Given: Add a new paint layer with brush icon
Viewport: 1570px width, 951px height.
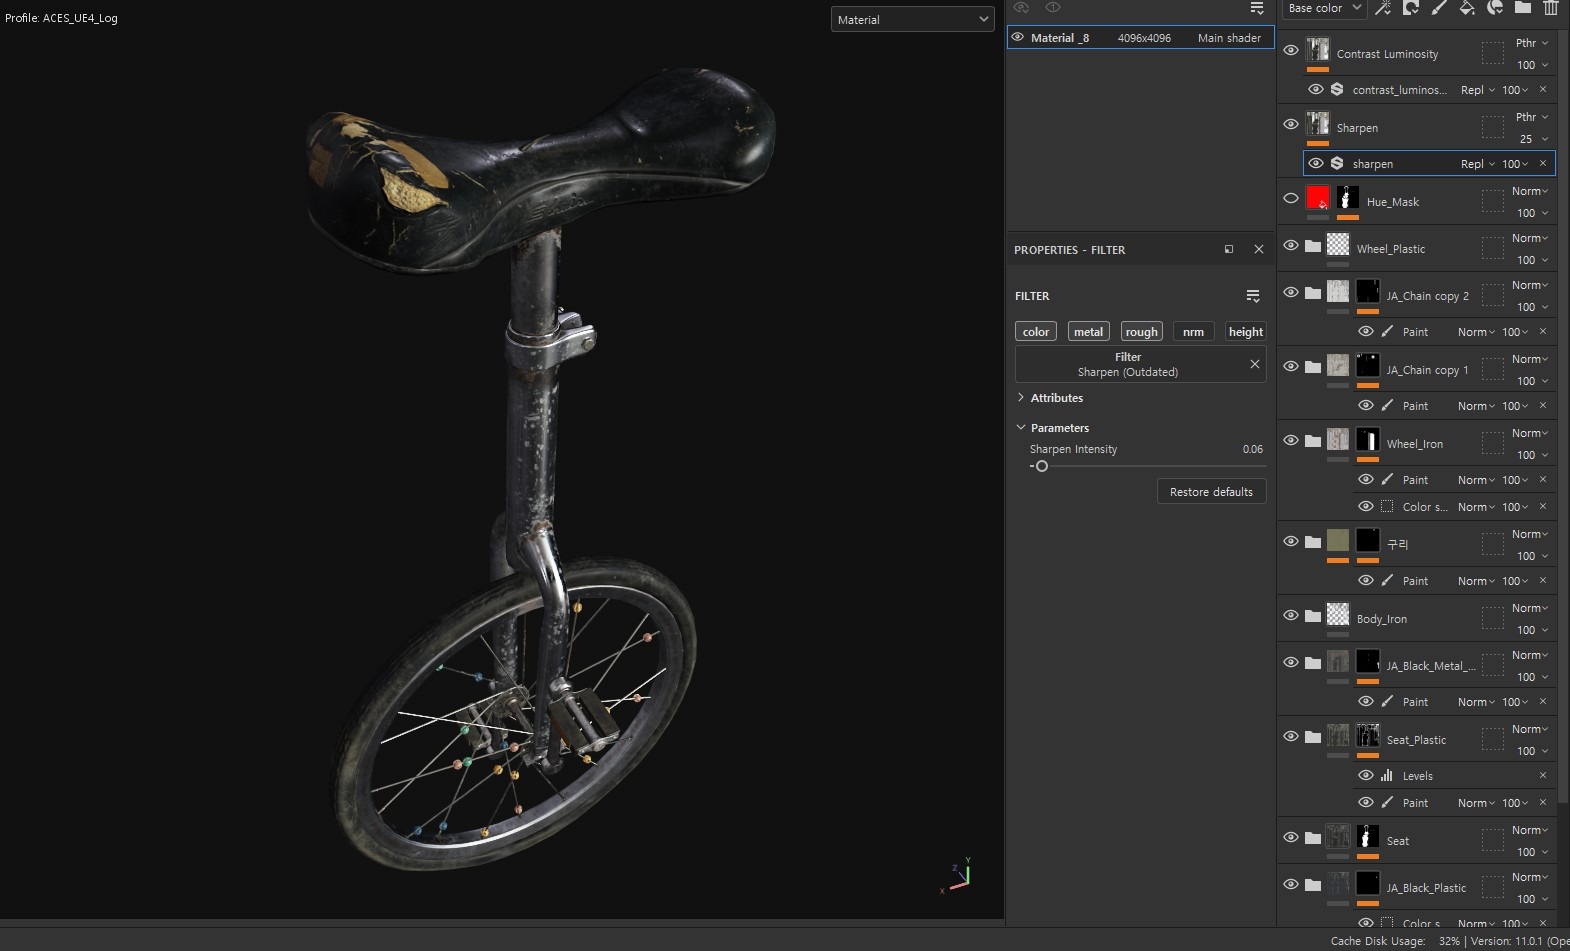Looking at the screenshot, I should [1439, 8].
